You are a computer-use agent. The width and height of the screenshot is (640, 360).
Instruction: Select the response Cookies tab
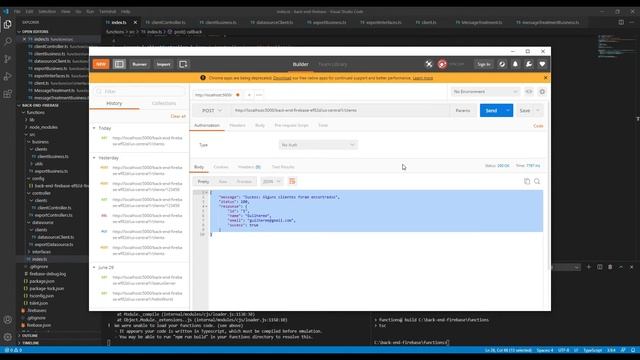(x=221, y=167)
